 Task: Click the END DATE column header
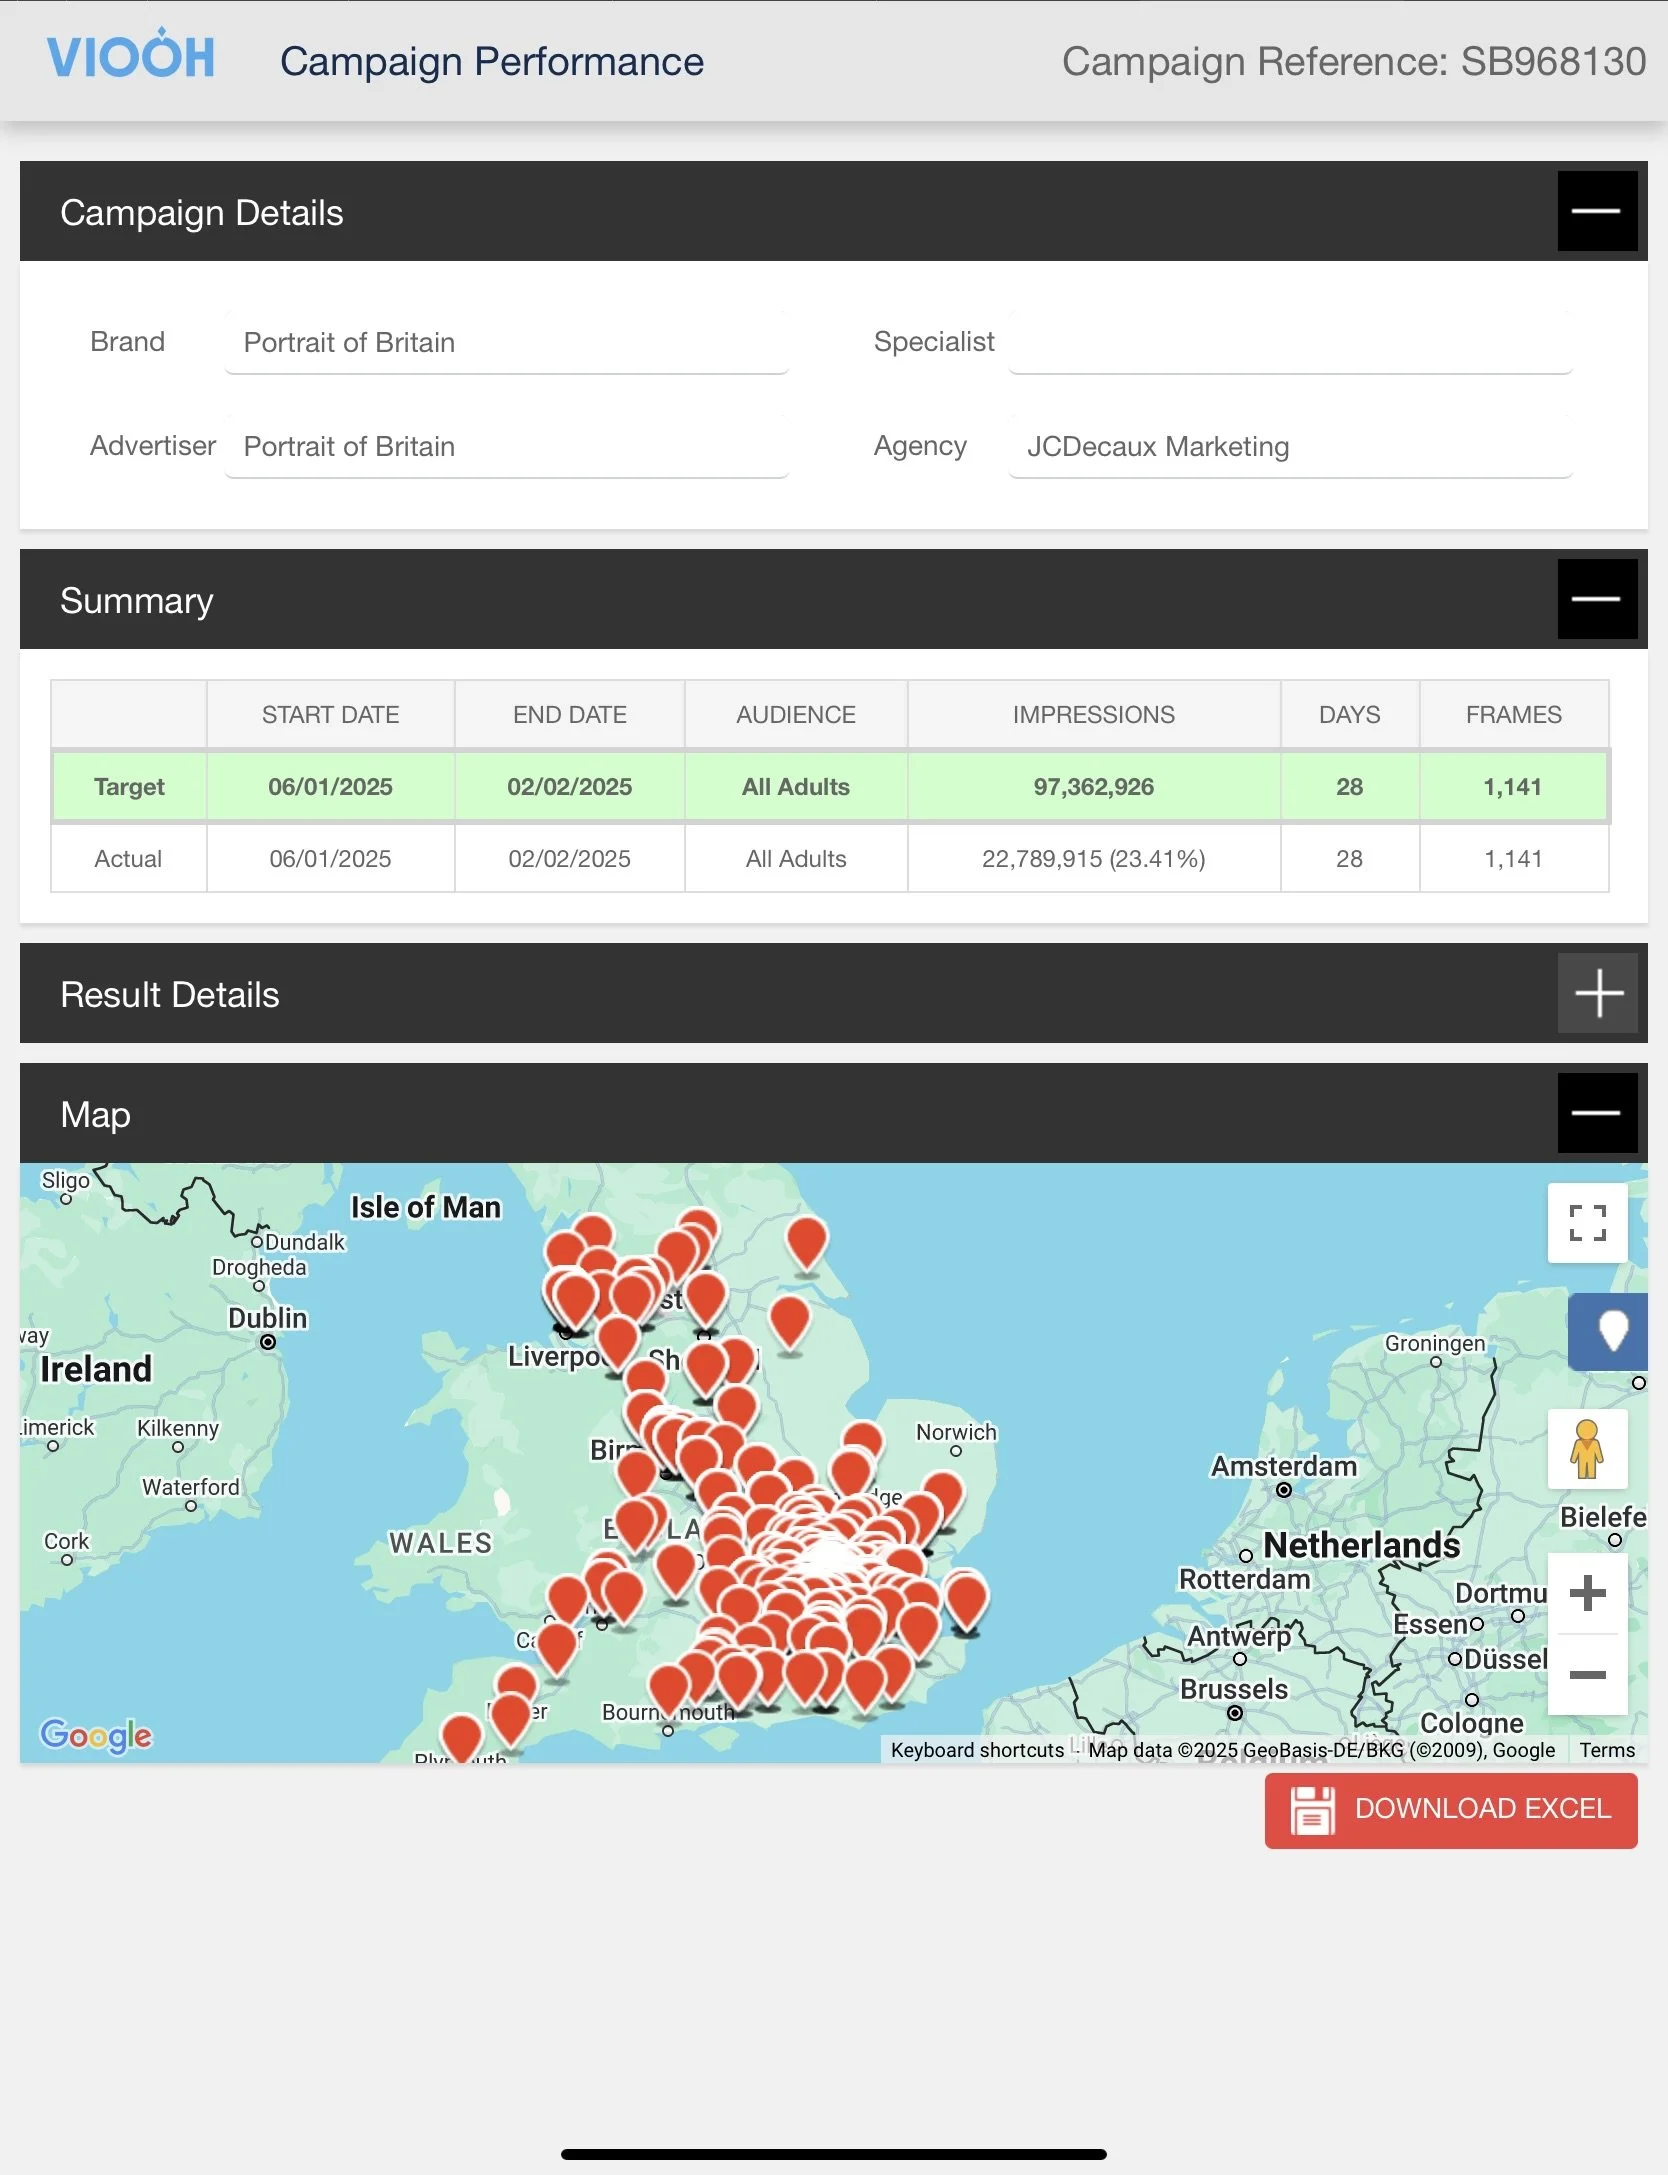pyautogui.click(x=570, y=714)
